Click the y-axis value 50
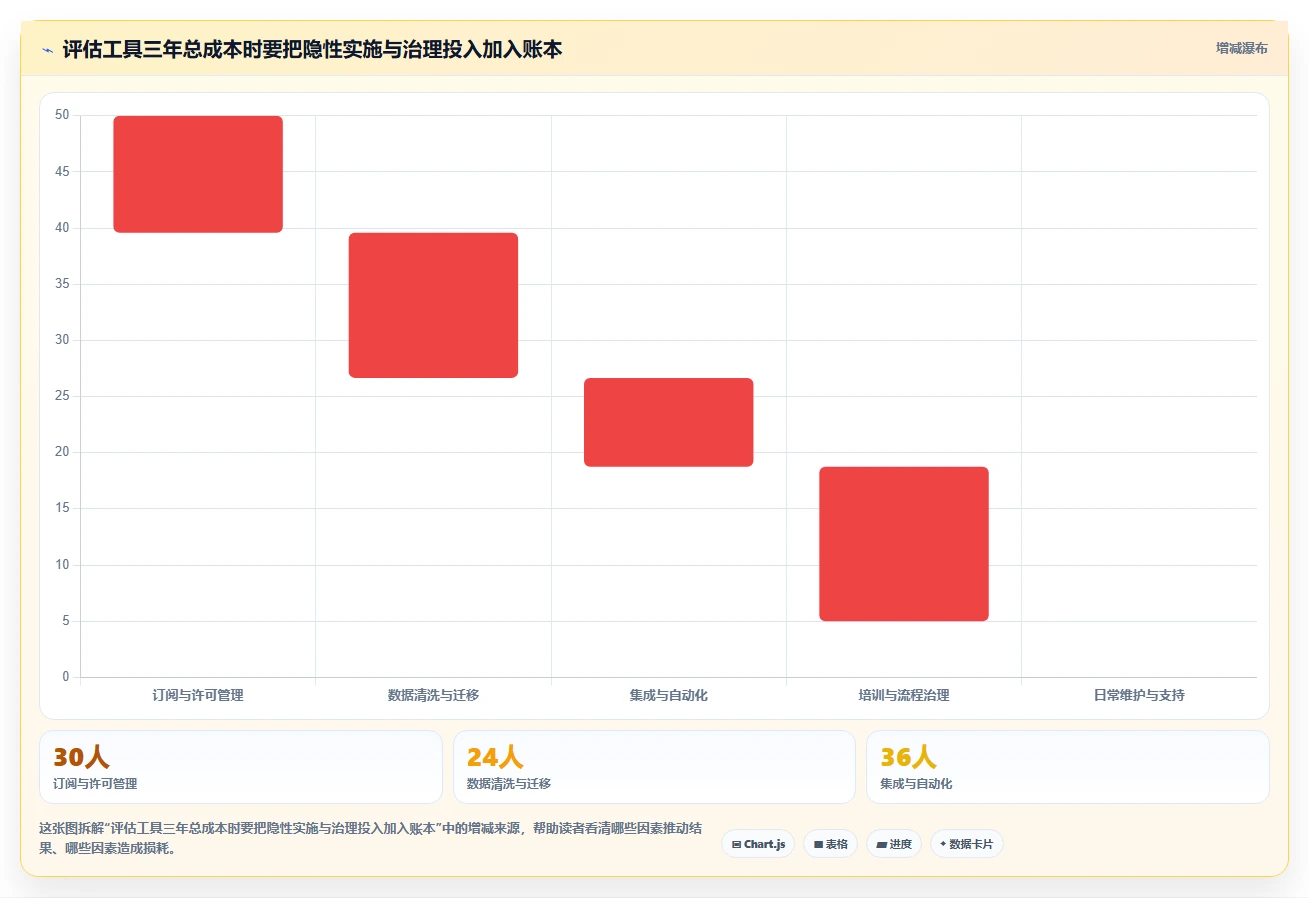The width and height of the screenshot is (1309, 898). tap(62, 115)
